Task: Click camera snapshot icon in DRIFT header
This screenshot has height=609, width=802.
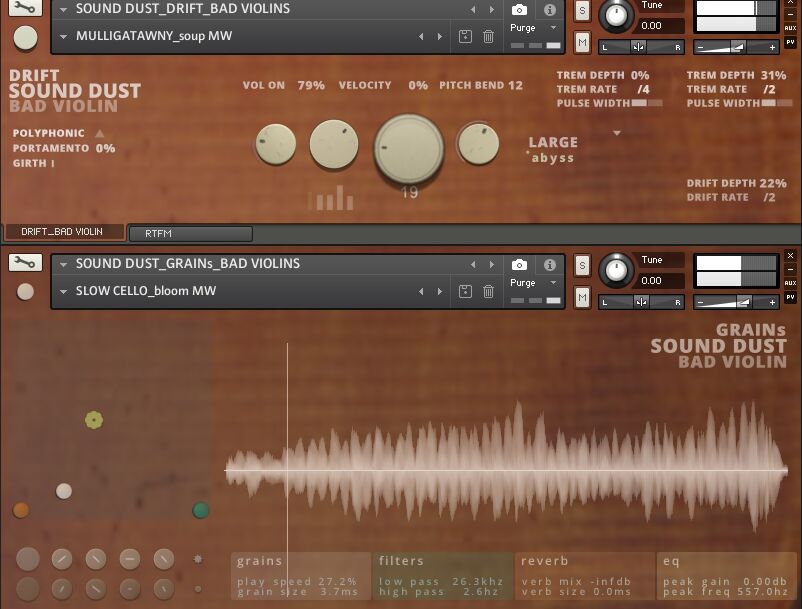Action: [x=519, y=10]
